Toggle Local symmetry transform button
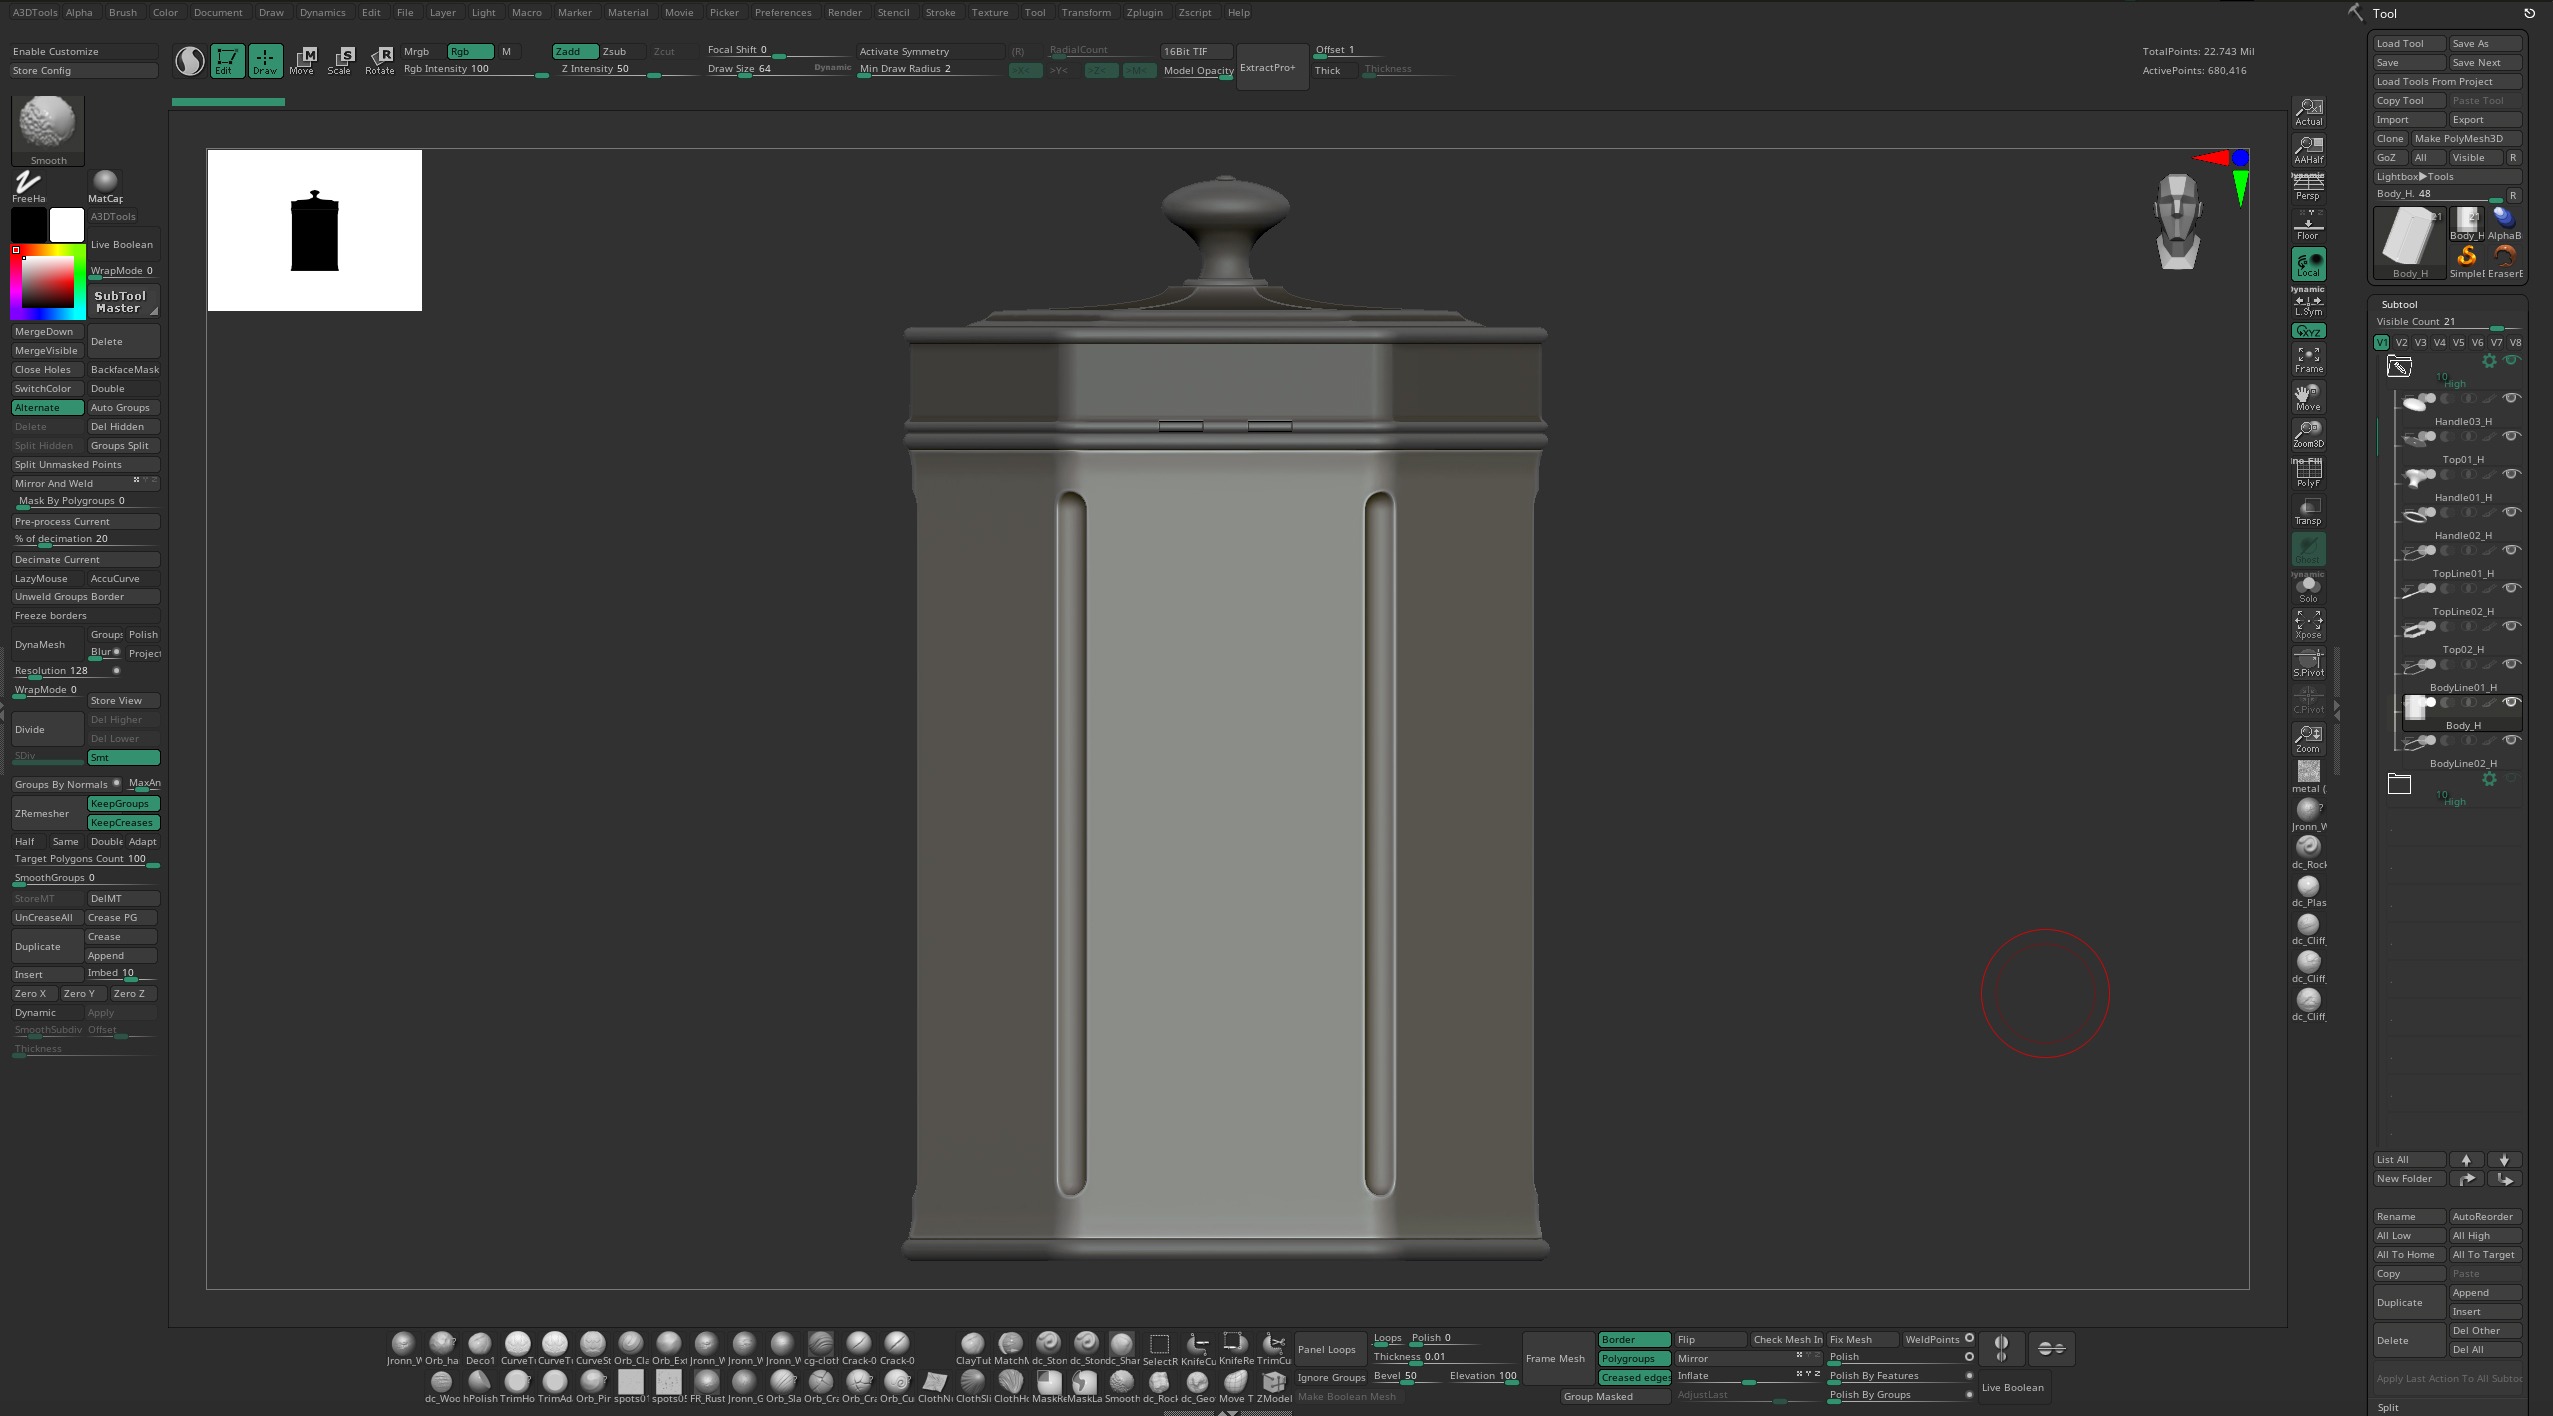This screenshot has width=2553, height=1416. [2308, 264]
